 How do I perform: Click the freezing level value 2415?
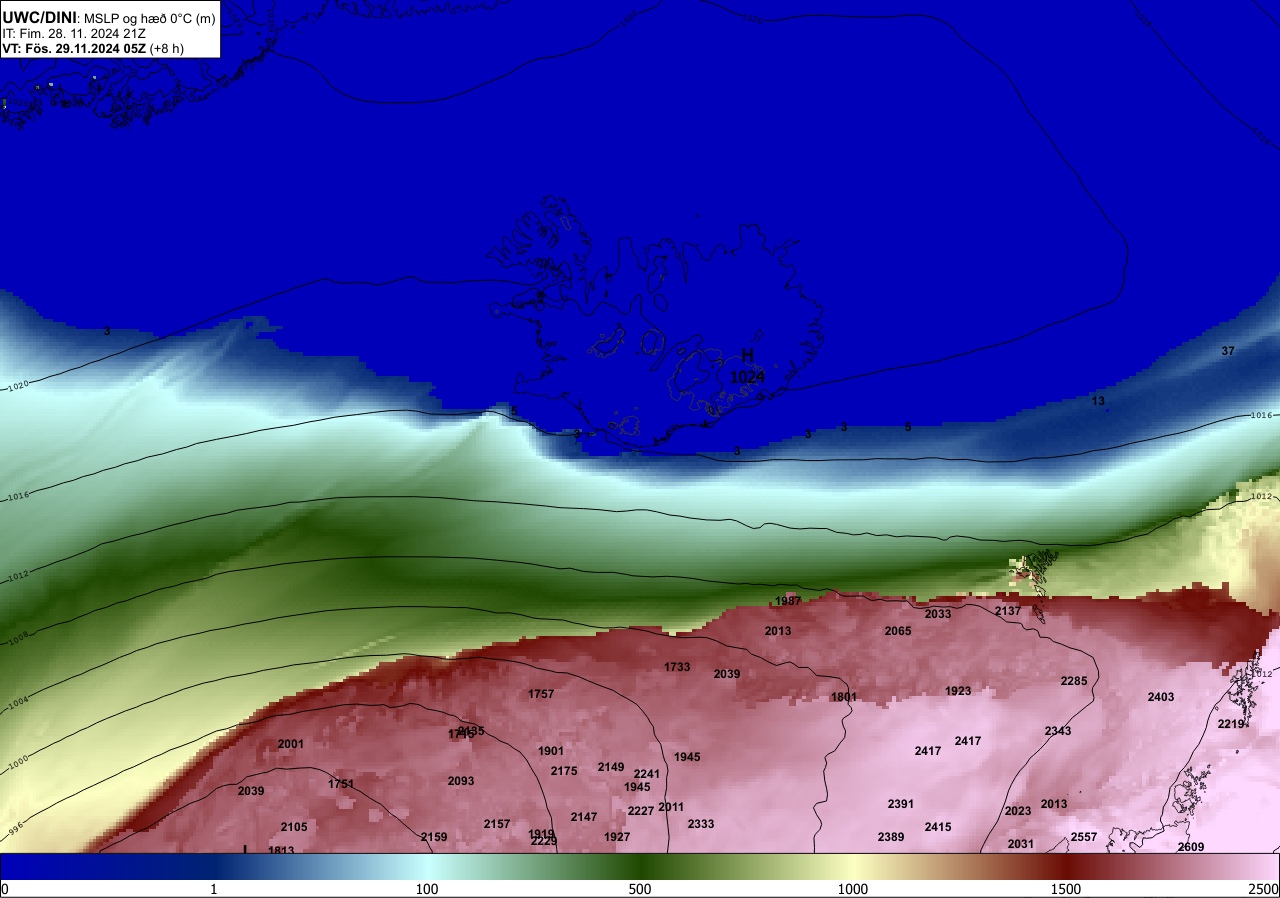point(938,827)
